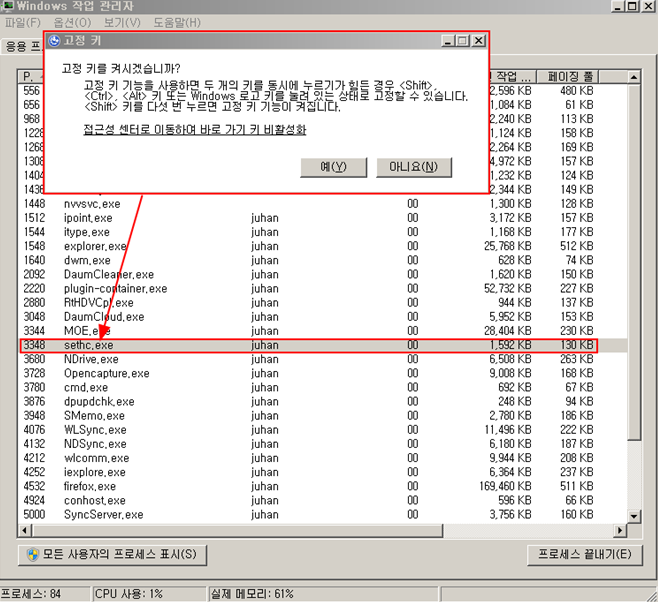Viewport: 658px width, 602px height.
Task: Maximize the Windows 작업 관리자 window
Action: click(x=633, y=6)
